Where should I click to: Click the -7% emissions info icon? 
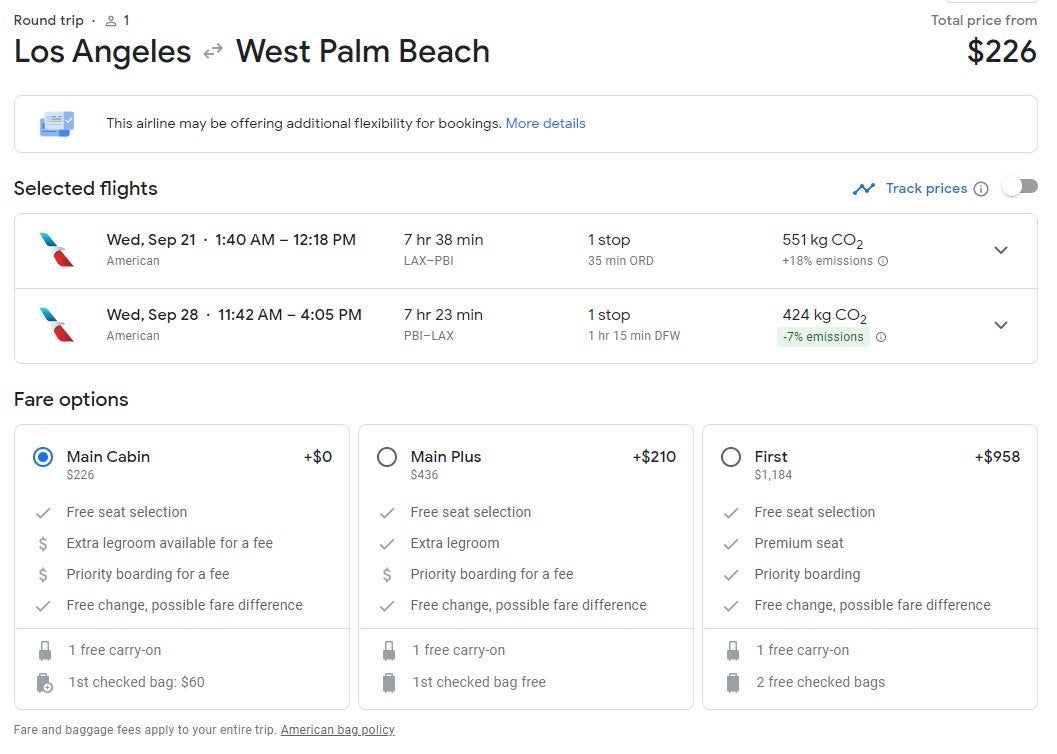(x=881, y=337)
